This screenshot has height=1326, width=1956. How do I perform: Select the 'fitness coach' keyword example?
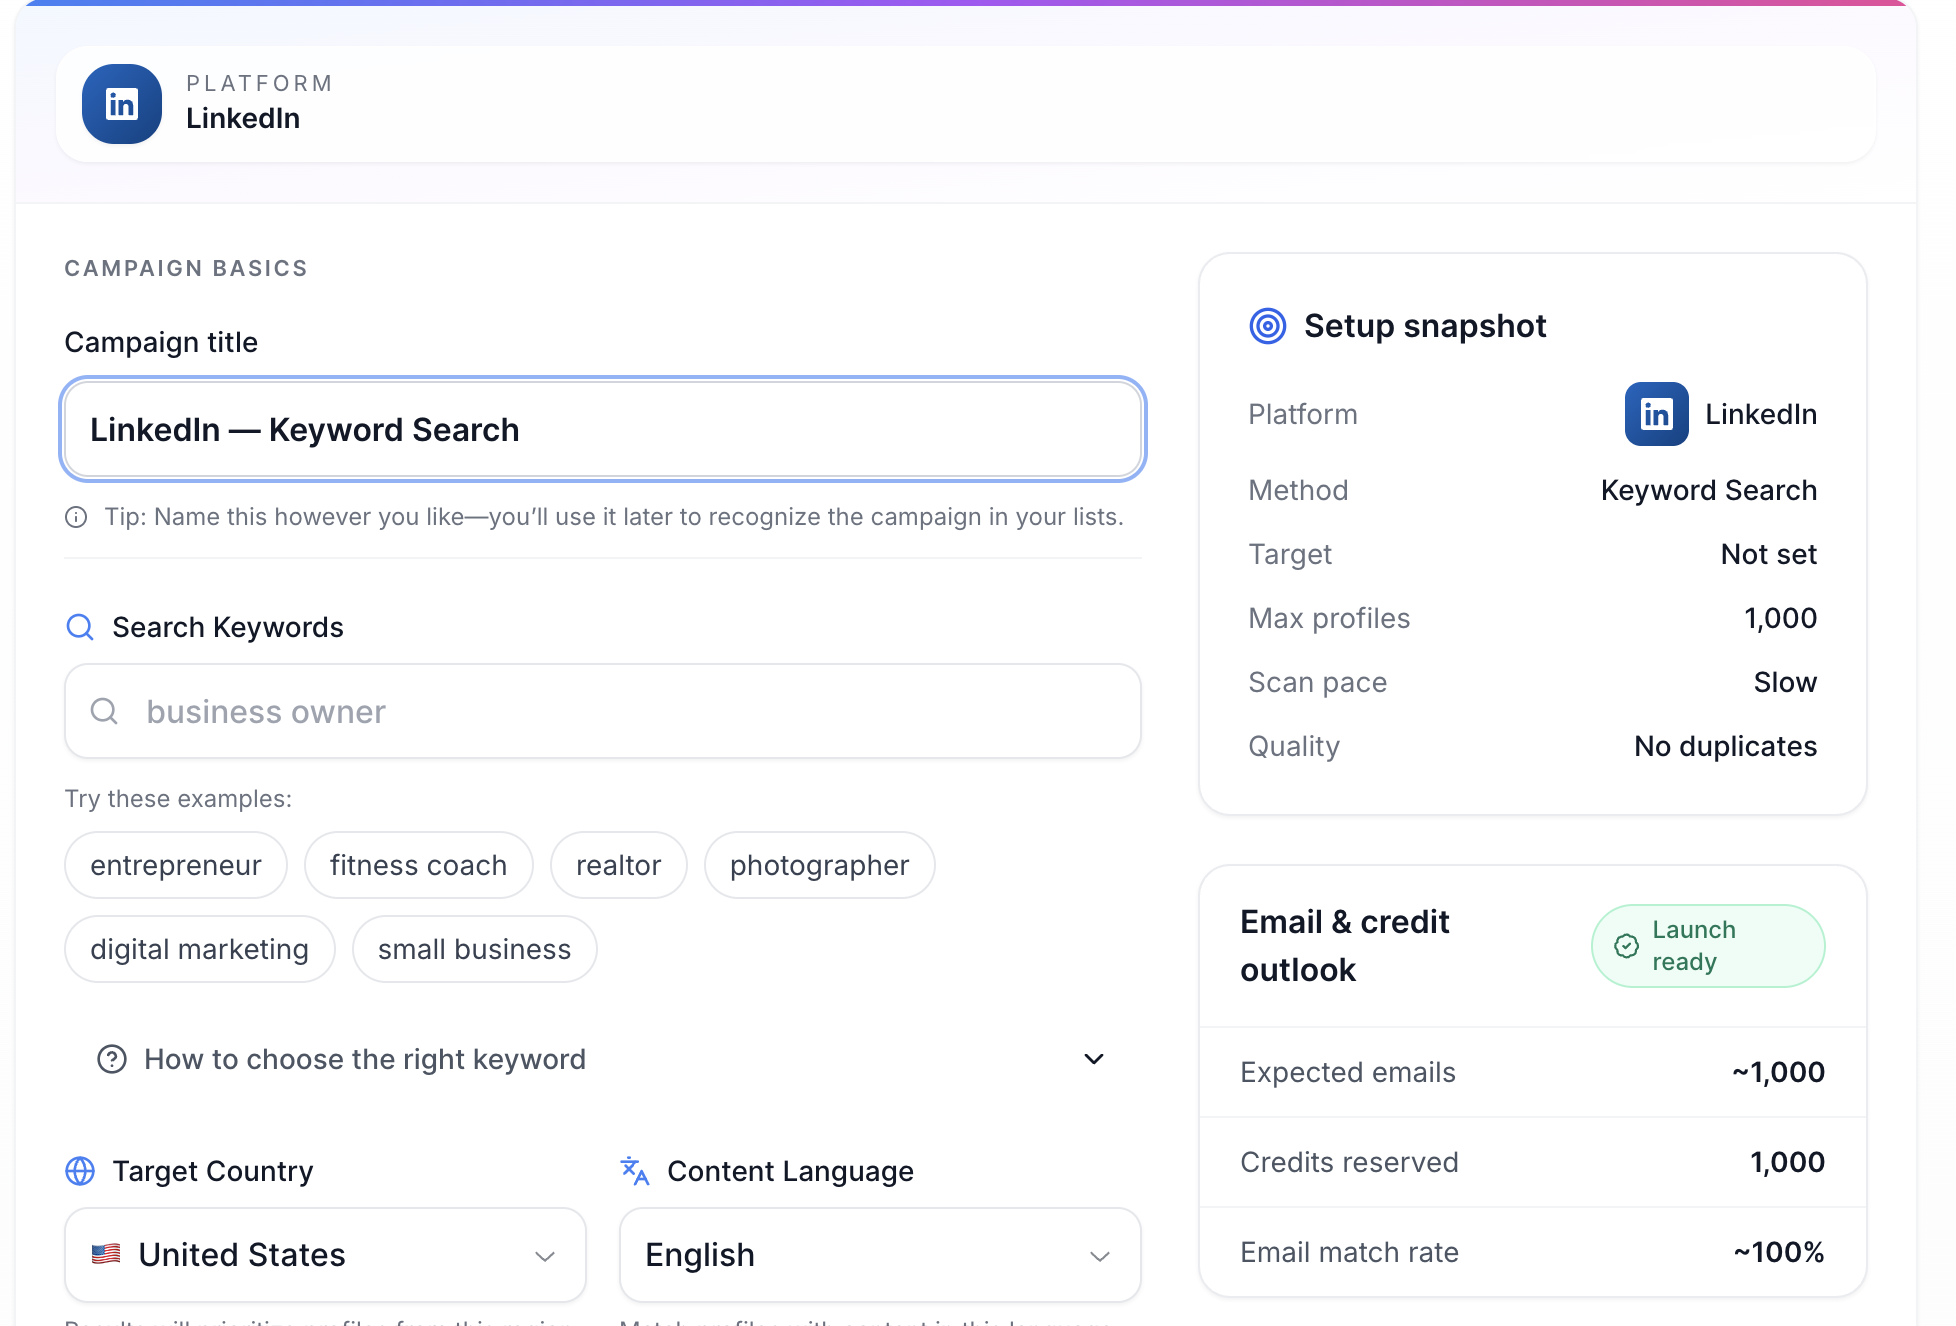pyautogui.click(x=418, y=864)
